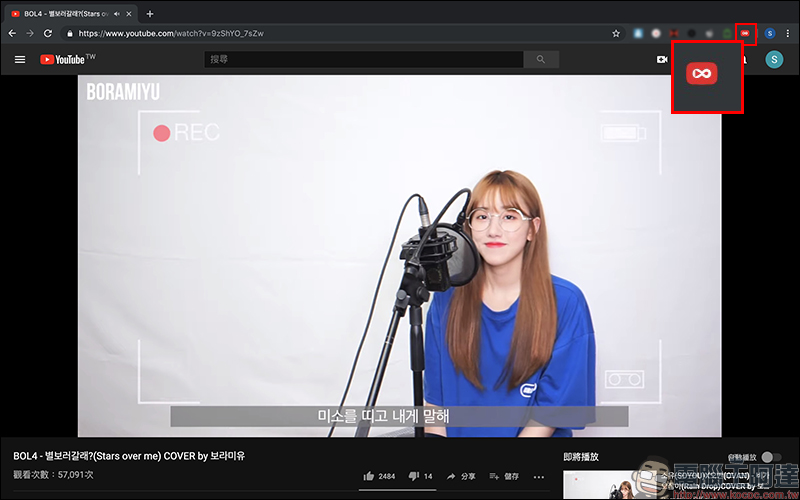Close the BOL4 YouTube browser tab
The image size is (800, 500).
[129, 14]
